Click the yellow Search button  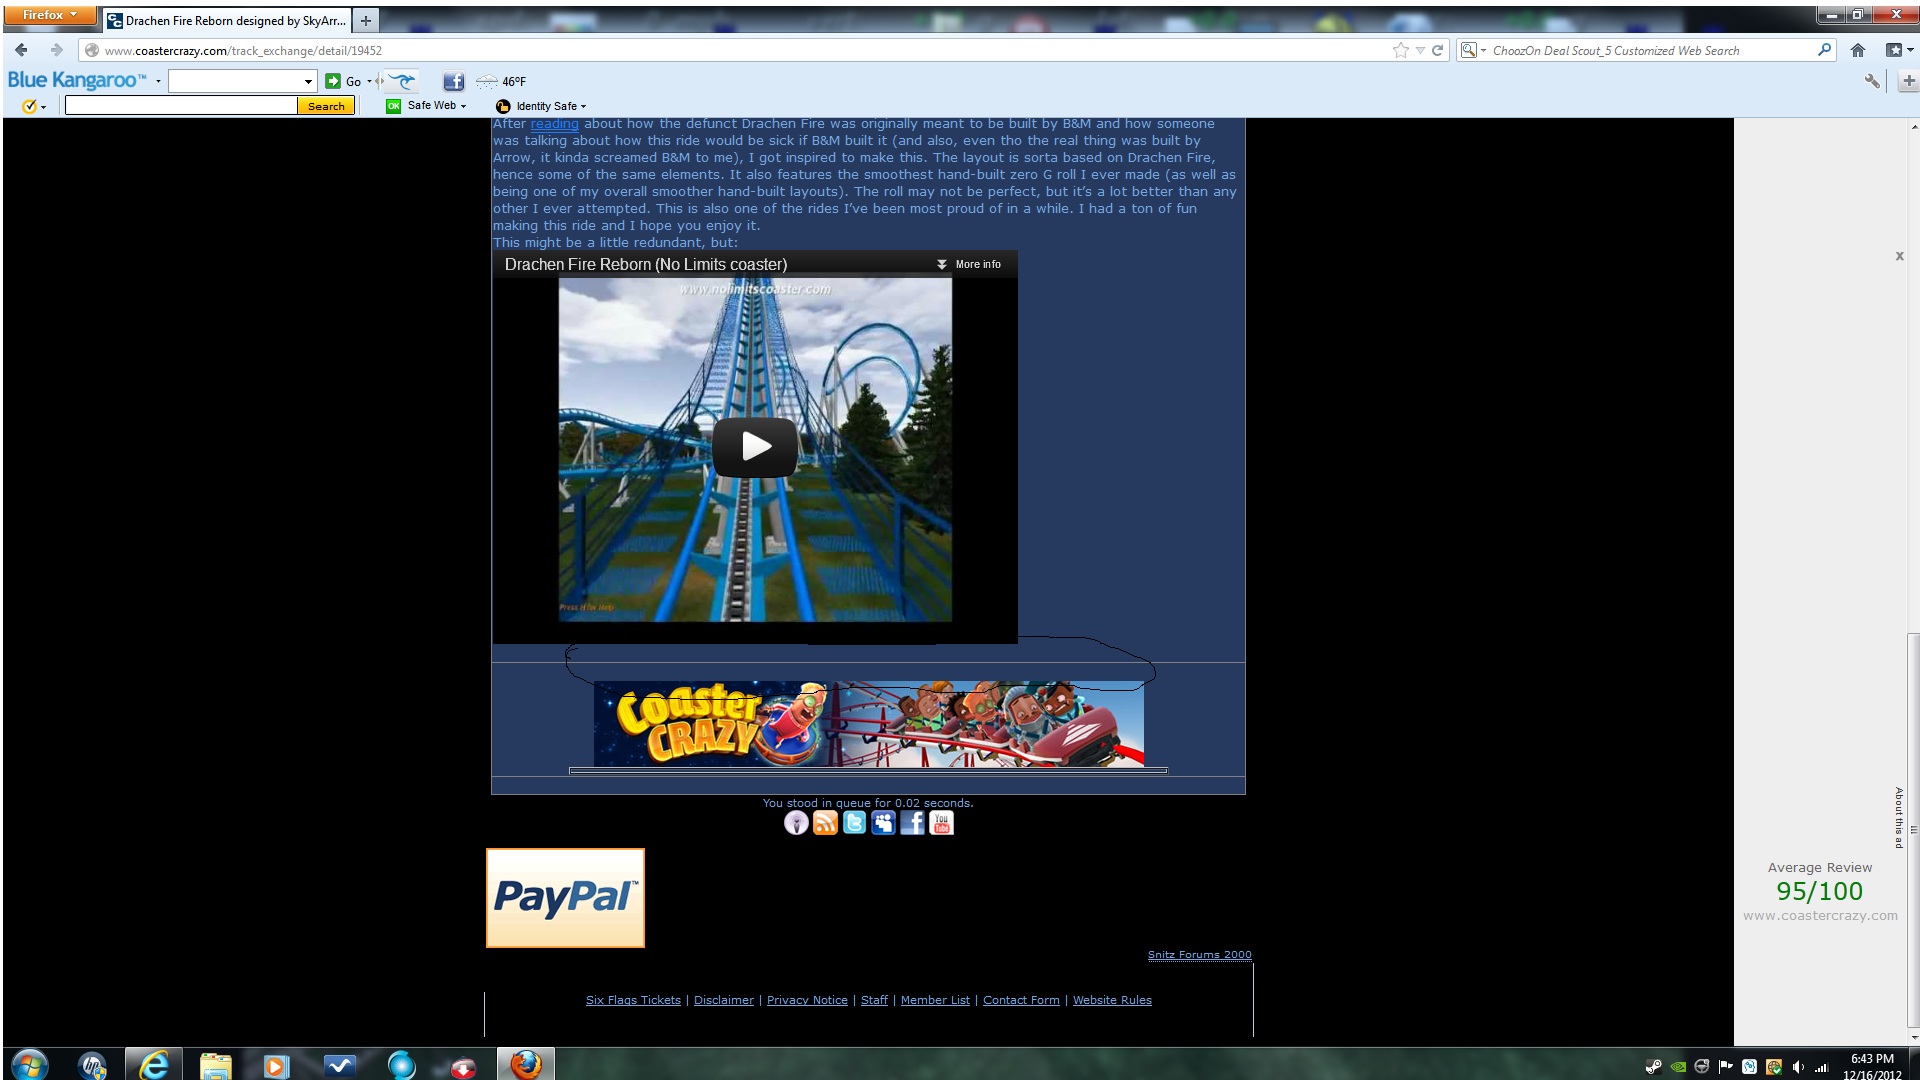(x=326, y=106)
